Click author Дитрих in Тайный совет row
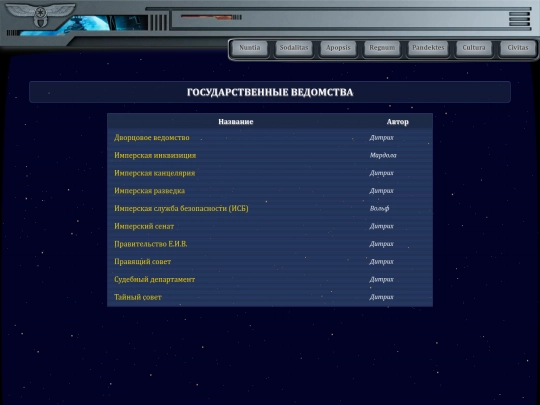This screenshot has height=405, width=540. [x=381, y=297]
